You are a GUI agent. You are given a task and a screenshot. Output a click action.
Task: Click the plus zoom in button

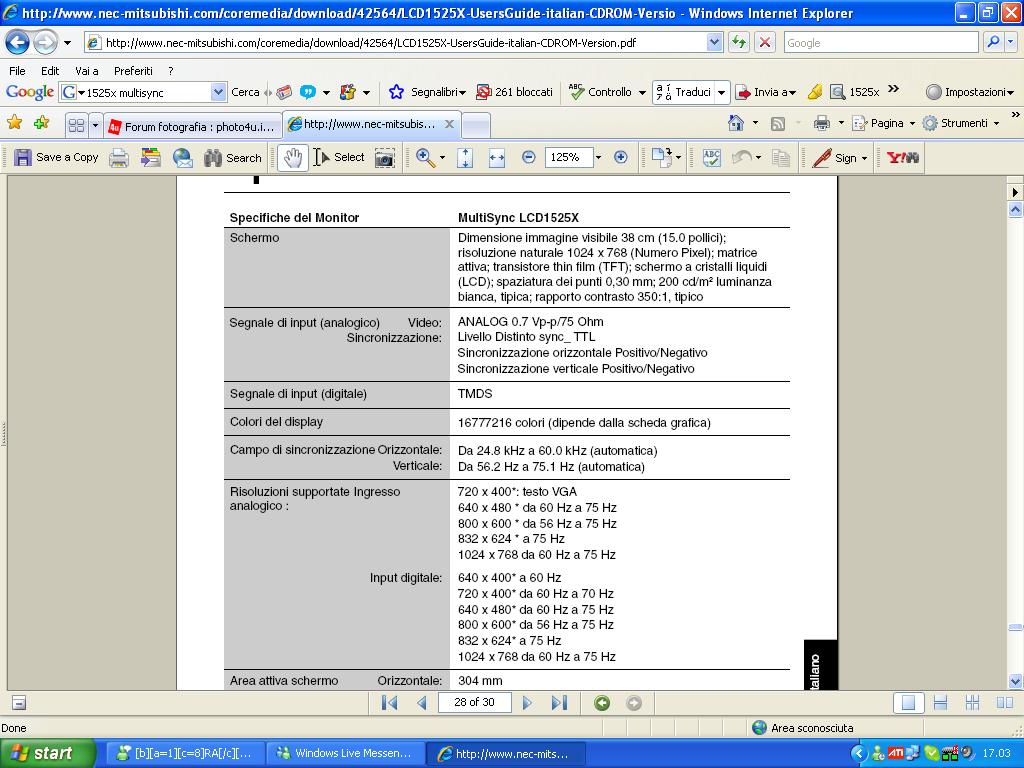click(620, 157)
